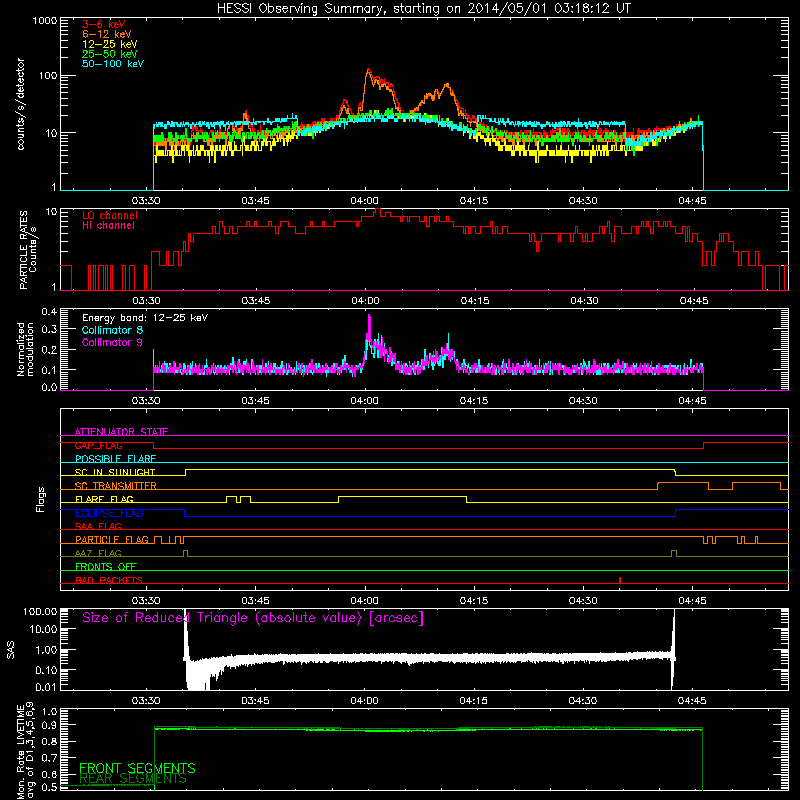Click the red BAD_PACKETS spike marker
800x800 pixels.
pyautogui.click(x=620, y=580)
